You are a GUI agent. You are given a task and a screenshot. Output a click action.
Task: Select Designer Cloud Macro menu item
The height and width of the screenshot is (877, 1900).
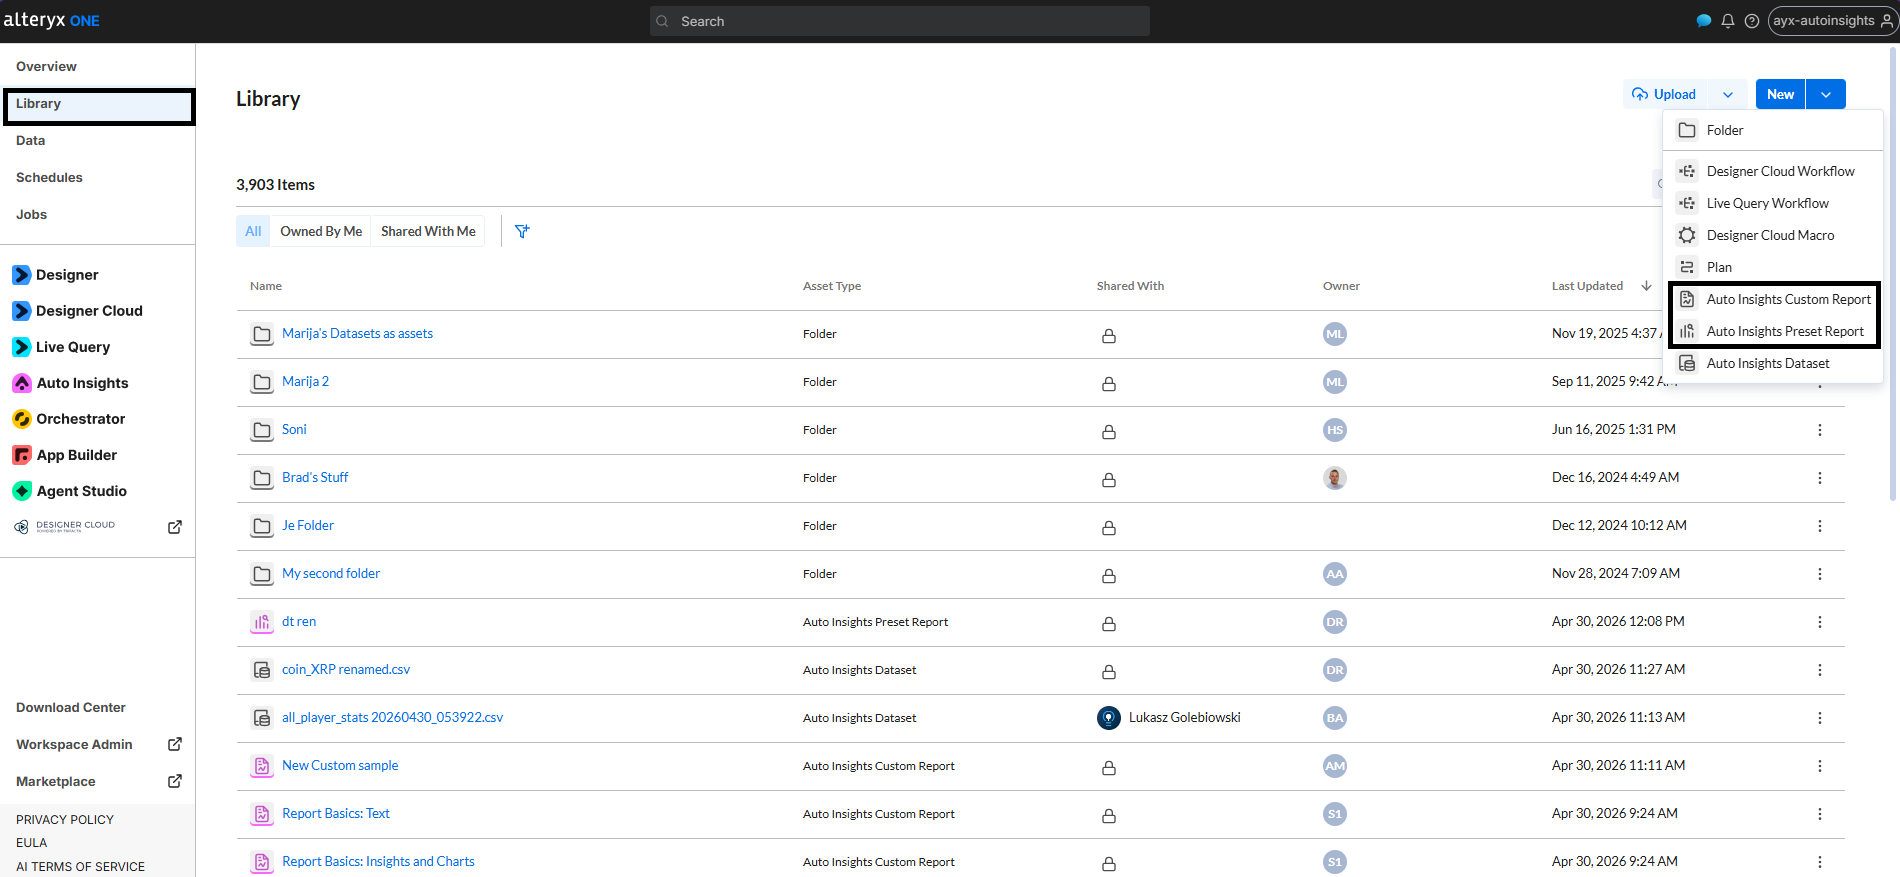tap(1773, 235)
